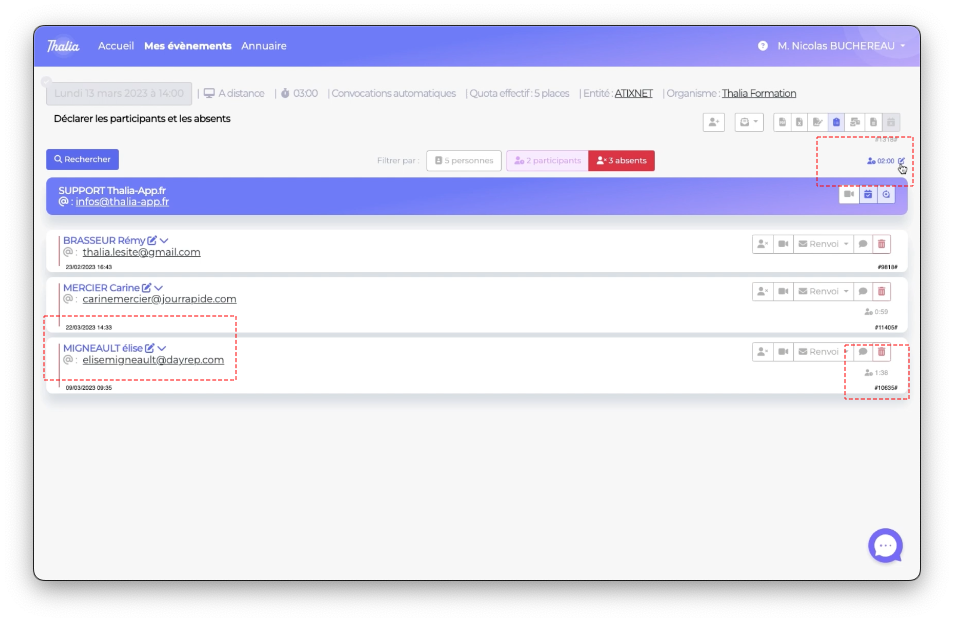Open the Annuaire menu item
Viewport: 954px width, 622px height.
point(263,46)
